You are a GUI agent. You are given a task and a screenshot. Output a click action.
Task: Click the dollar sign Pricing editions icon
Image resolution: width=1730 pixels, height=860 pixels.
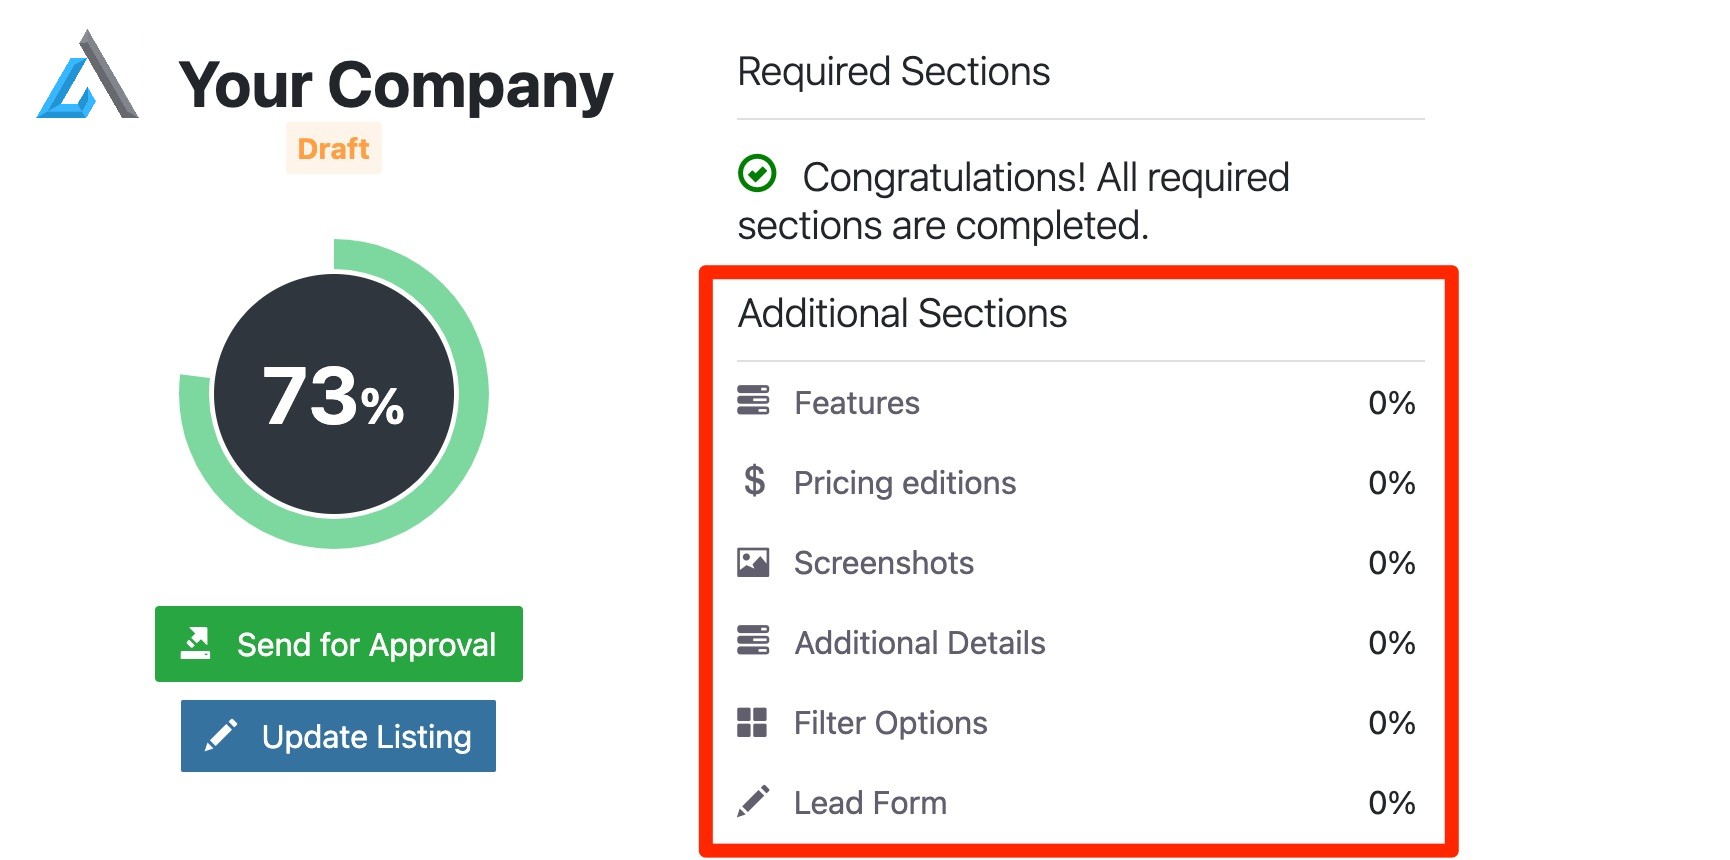(x=755, y=480)
